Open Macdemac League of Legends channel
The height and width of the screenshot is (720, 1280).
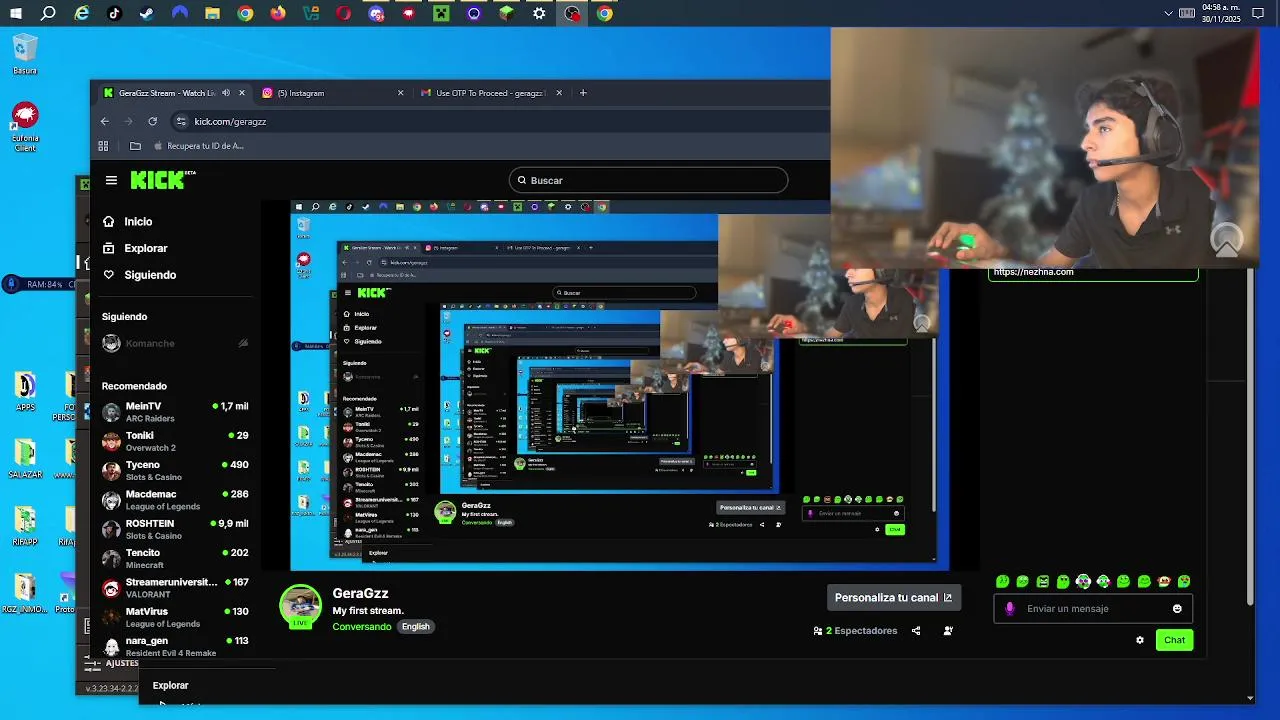[175, 500]
